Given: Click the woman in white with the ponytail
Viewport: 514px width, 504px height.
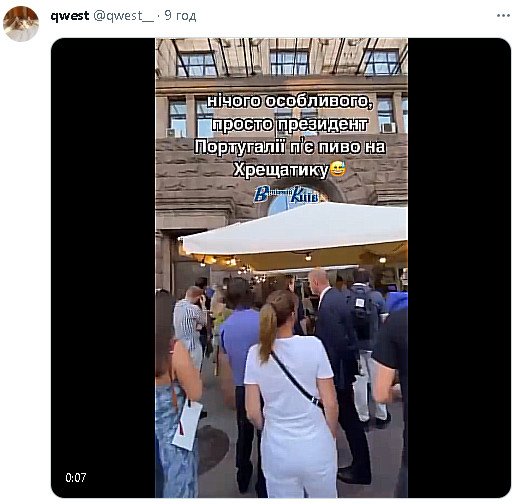Looking at the screenshot, I should tap(291, 393).
